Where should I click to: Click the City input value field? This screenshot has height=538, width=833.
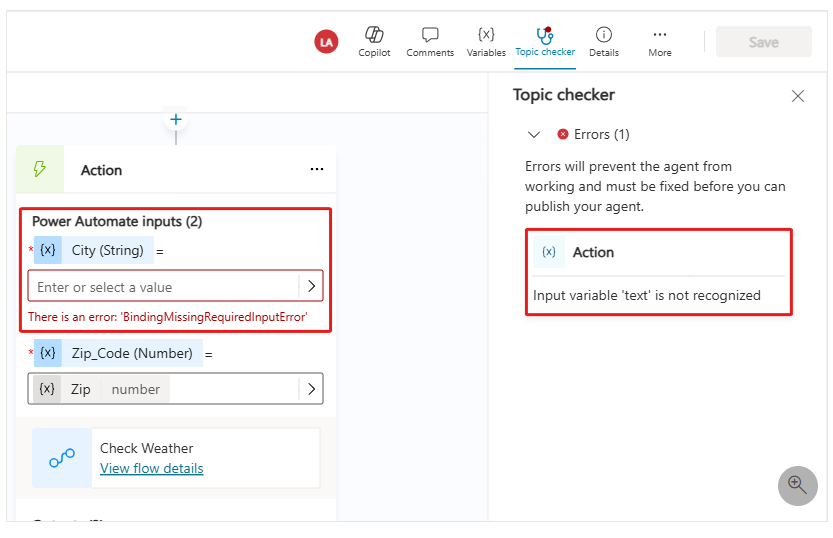point(165,287)
